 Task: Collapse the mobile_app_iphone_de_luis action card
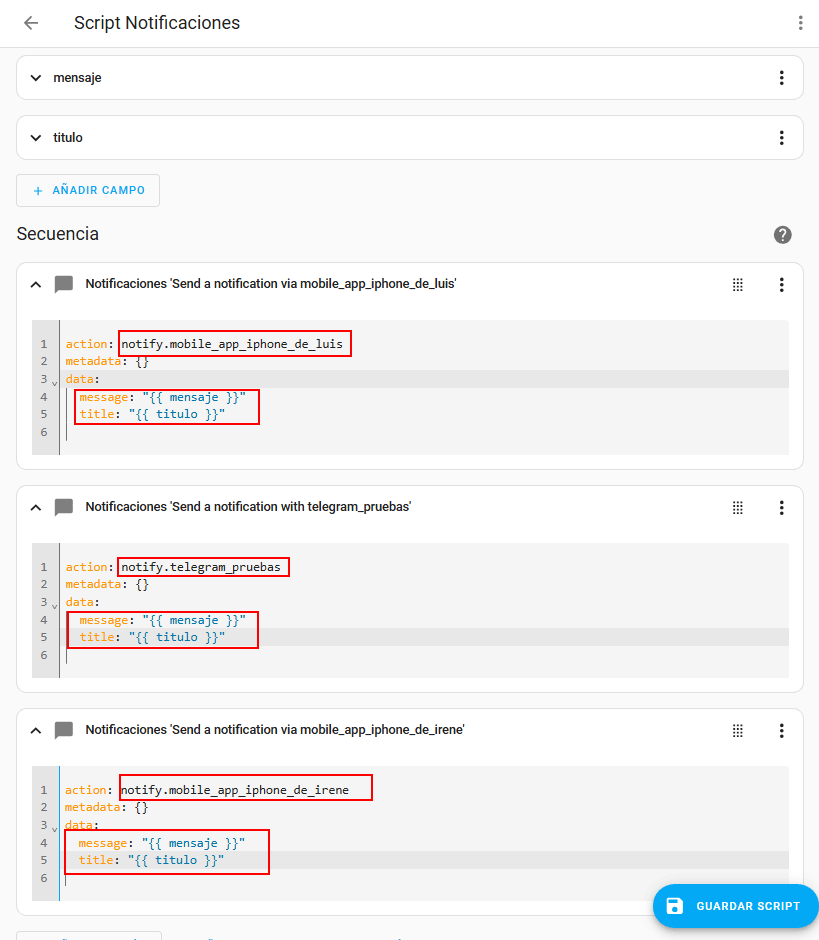[x=36, y=285]
